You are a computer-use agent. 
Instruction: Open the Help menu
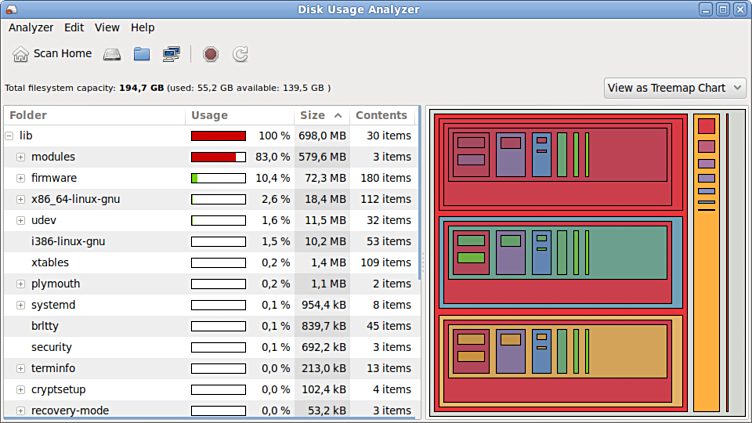pos(142,28)
